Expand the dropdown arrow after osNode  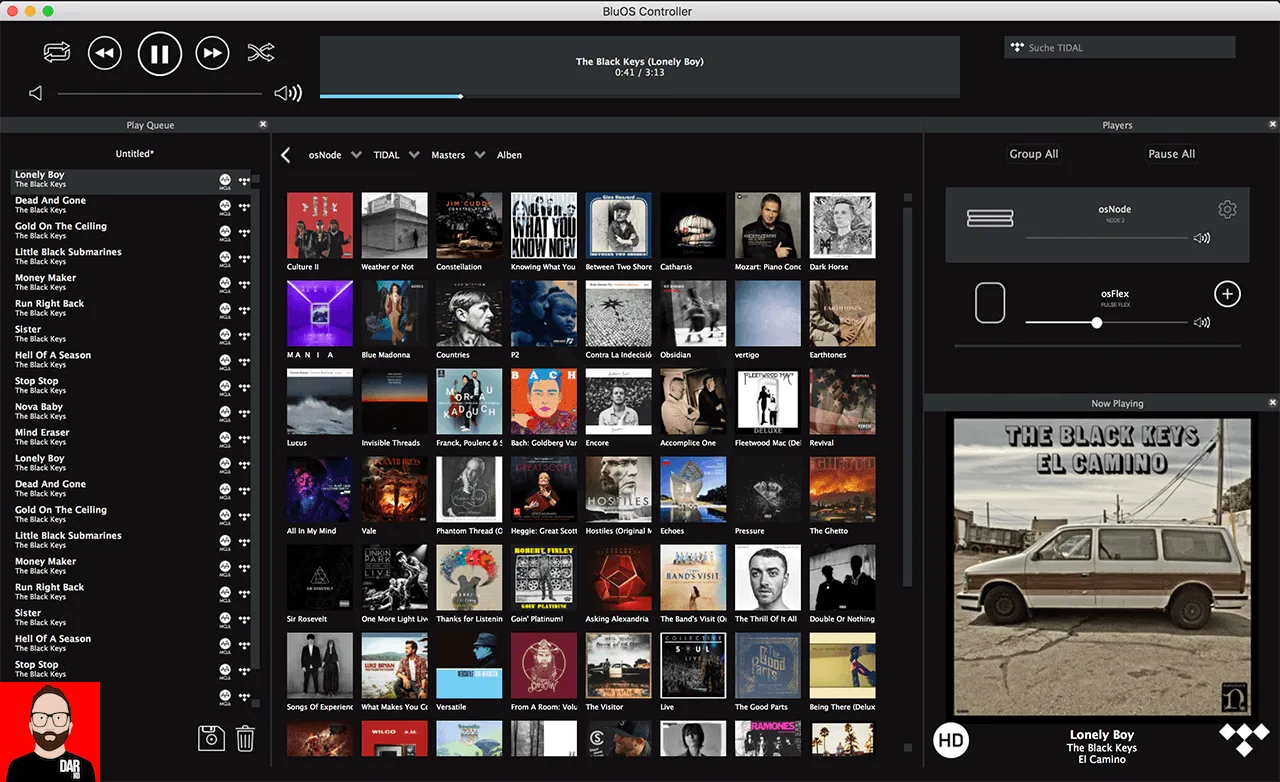(356, 155)
